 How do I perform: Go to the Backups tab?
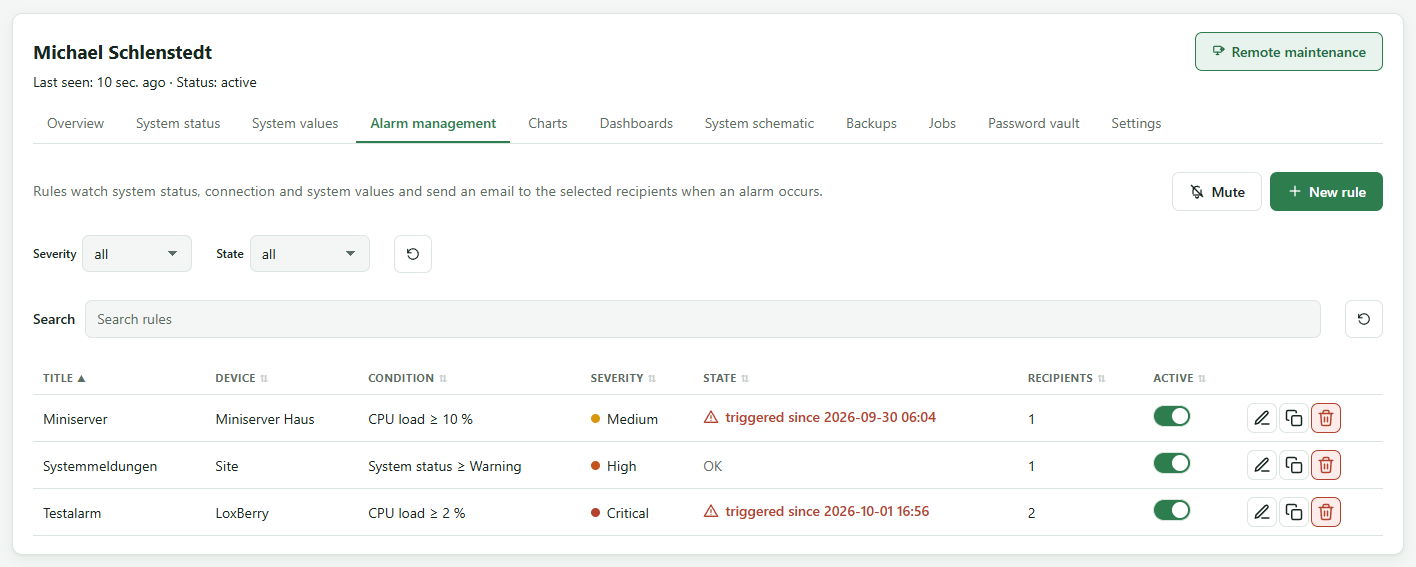tap(871, 123)
